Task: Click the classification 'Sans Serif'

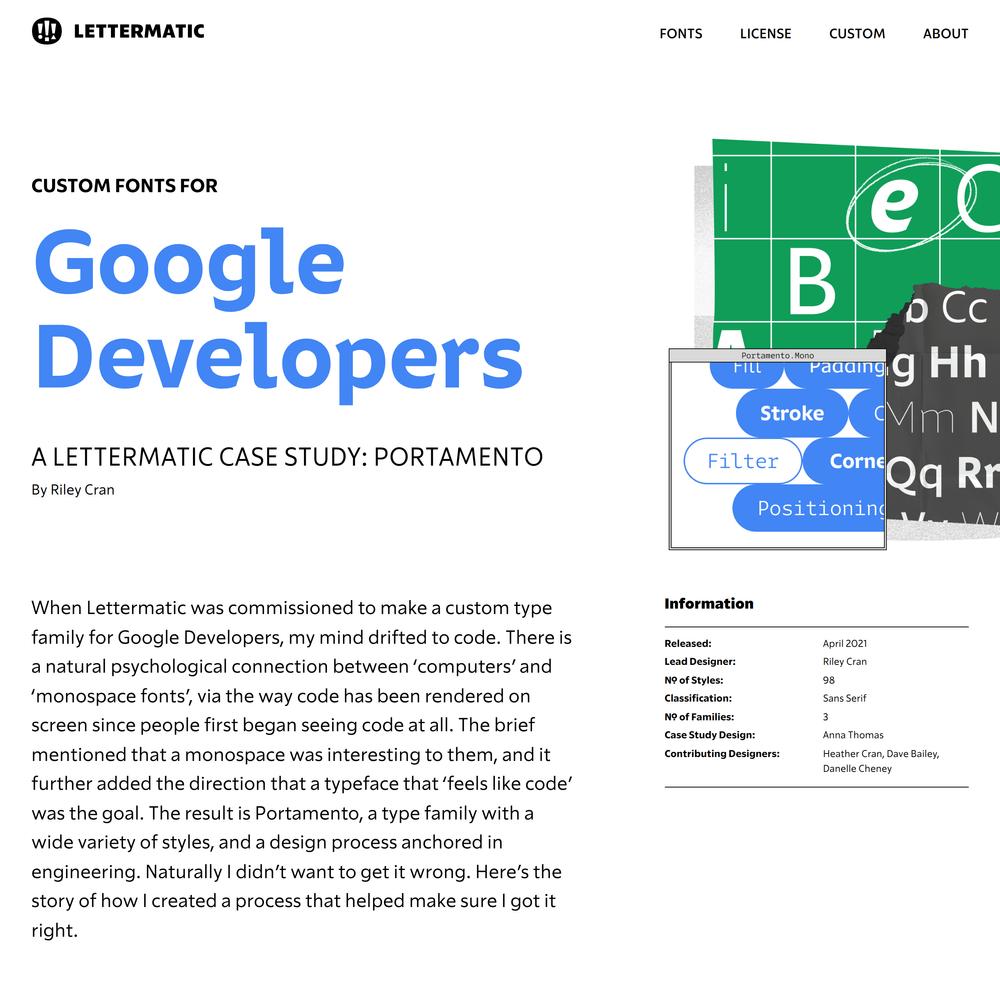Action: click(x=844, y=698)
